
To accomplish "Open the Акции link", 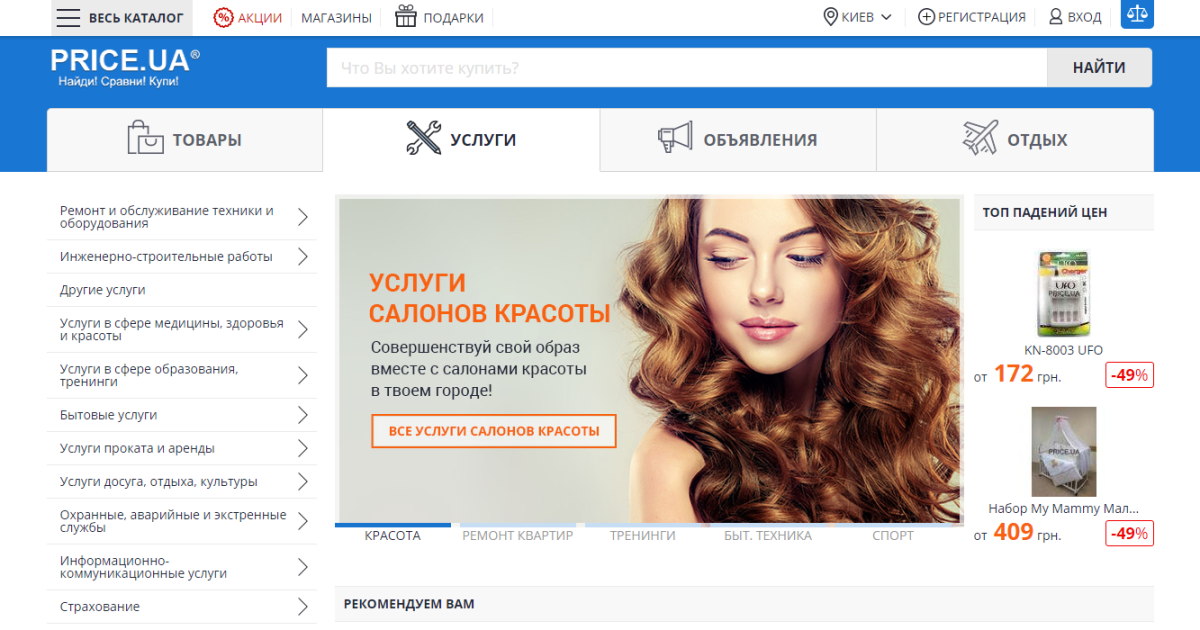I will pyautogui.click(x=260, y=17).
